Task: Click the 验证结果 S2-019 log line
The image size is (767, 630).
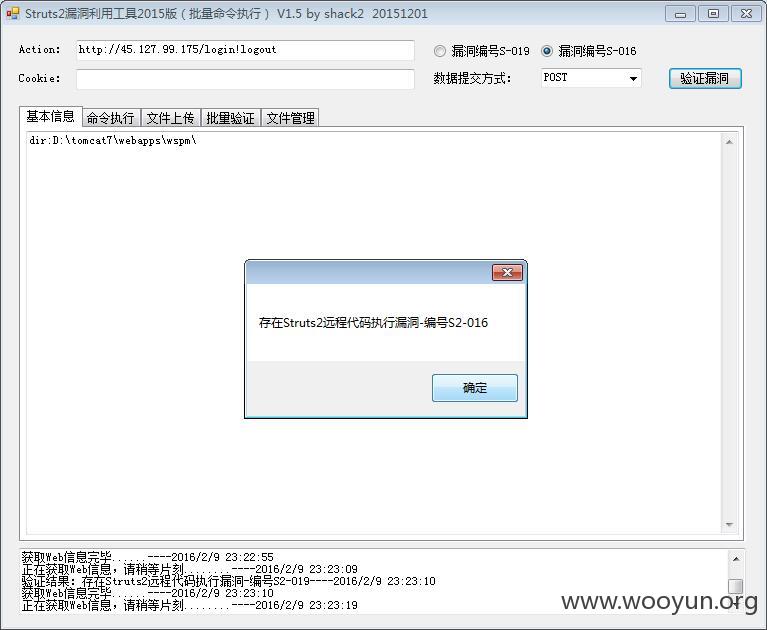Action: 228,581
